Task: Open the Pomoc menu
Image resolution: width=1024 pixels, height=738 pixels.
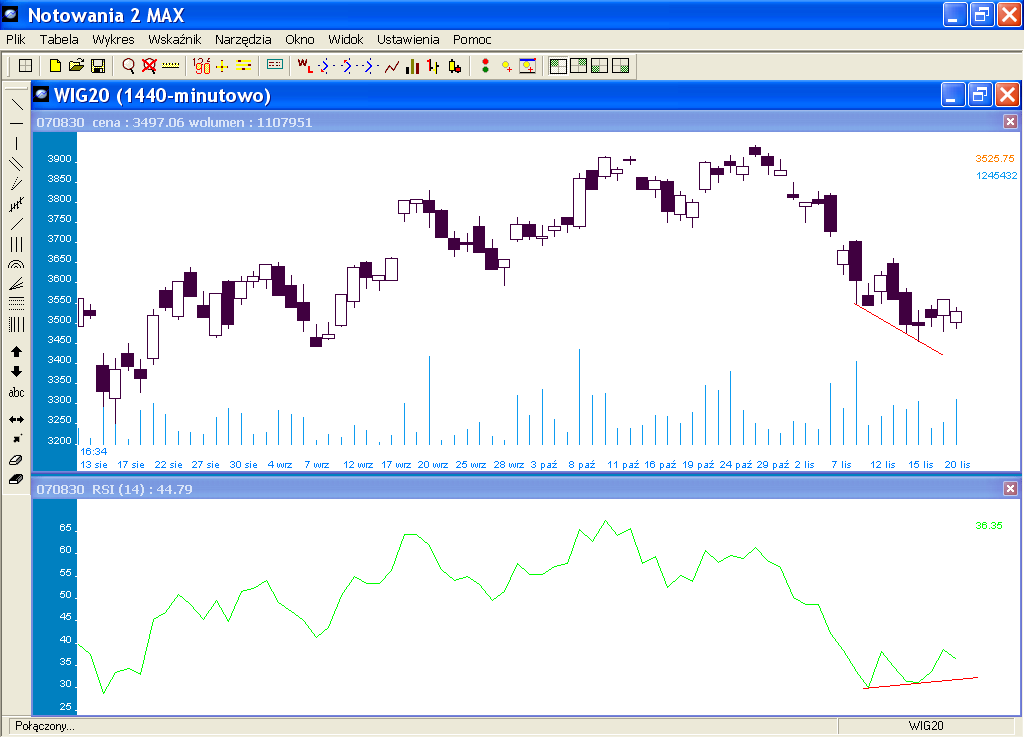Action: coord(472,39)
